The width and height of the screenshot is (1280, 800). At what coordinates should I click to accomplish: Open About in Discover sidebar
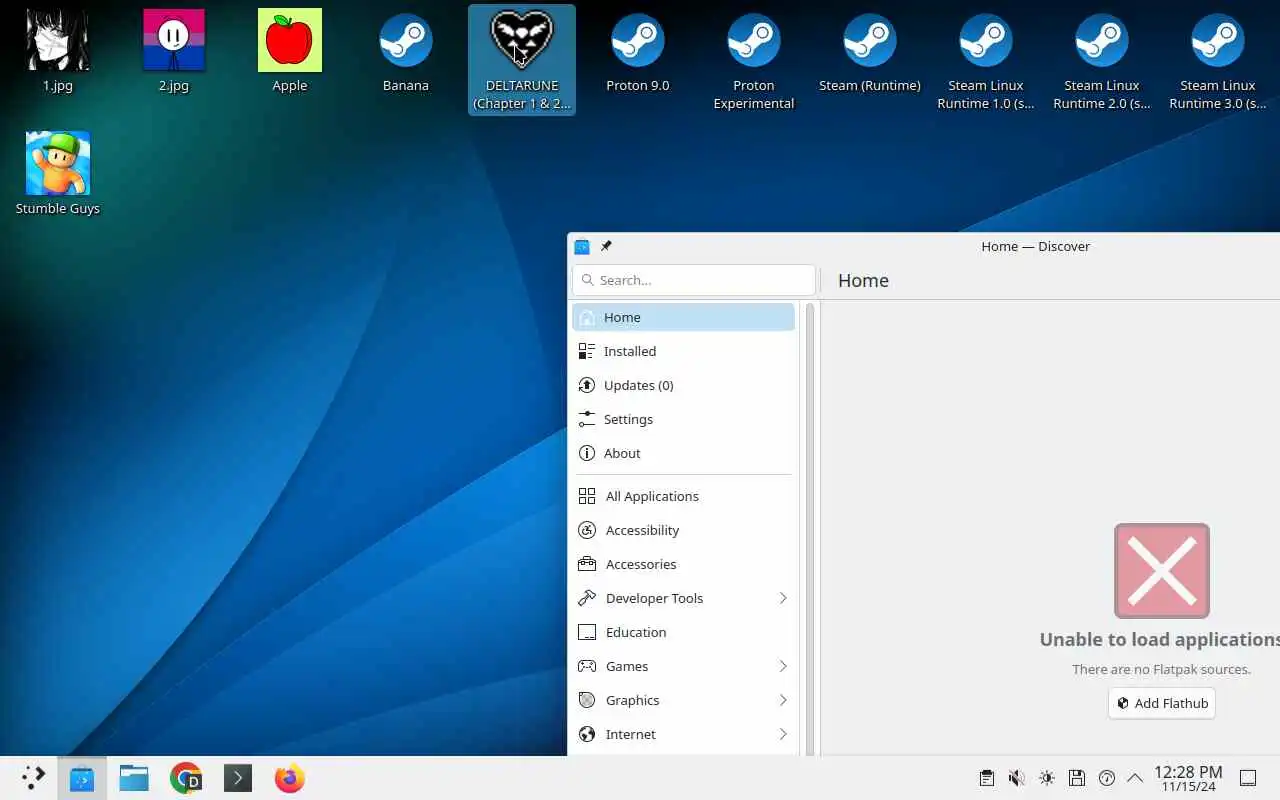tap(683, 453)
